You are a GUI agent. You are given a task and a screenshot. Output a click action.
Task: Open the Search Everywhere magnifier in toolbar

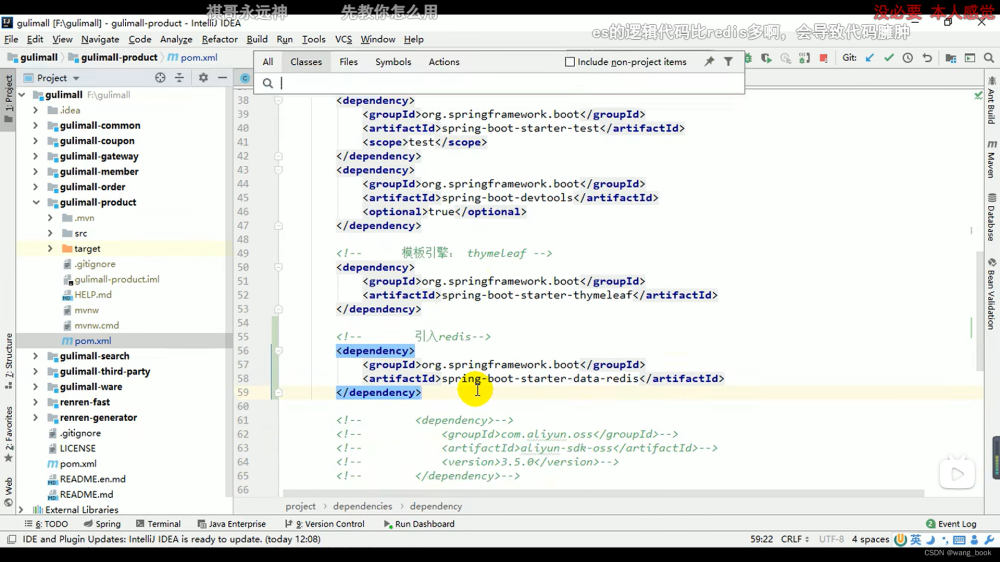click(x=989, y=58)
